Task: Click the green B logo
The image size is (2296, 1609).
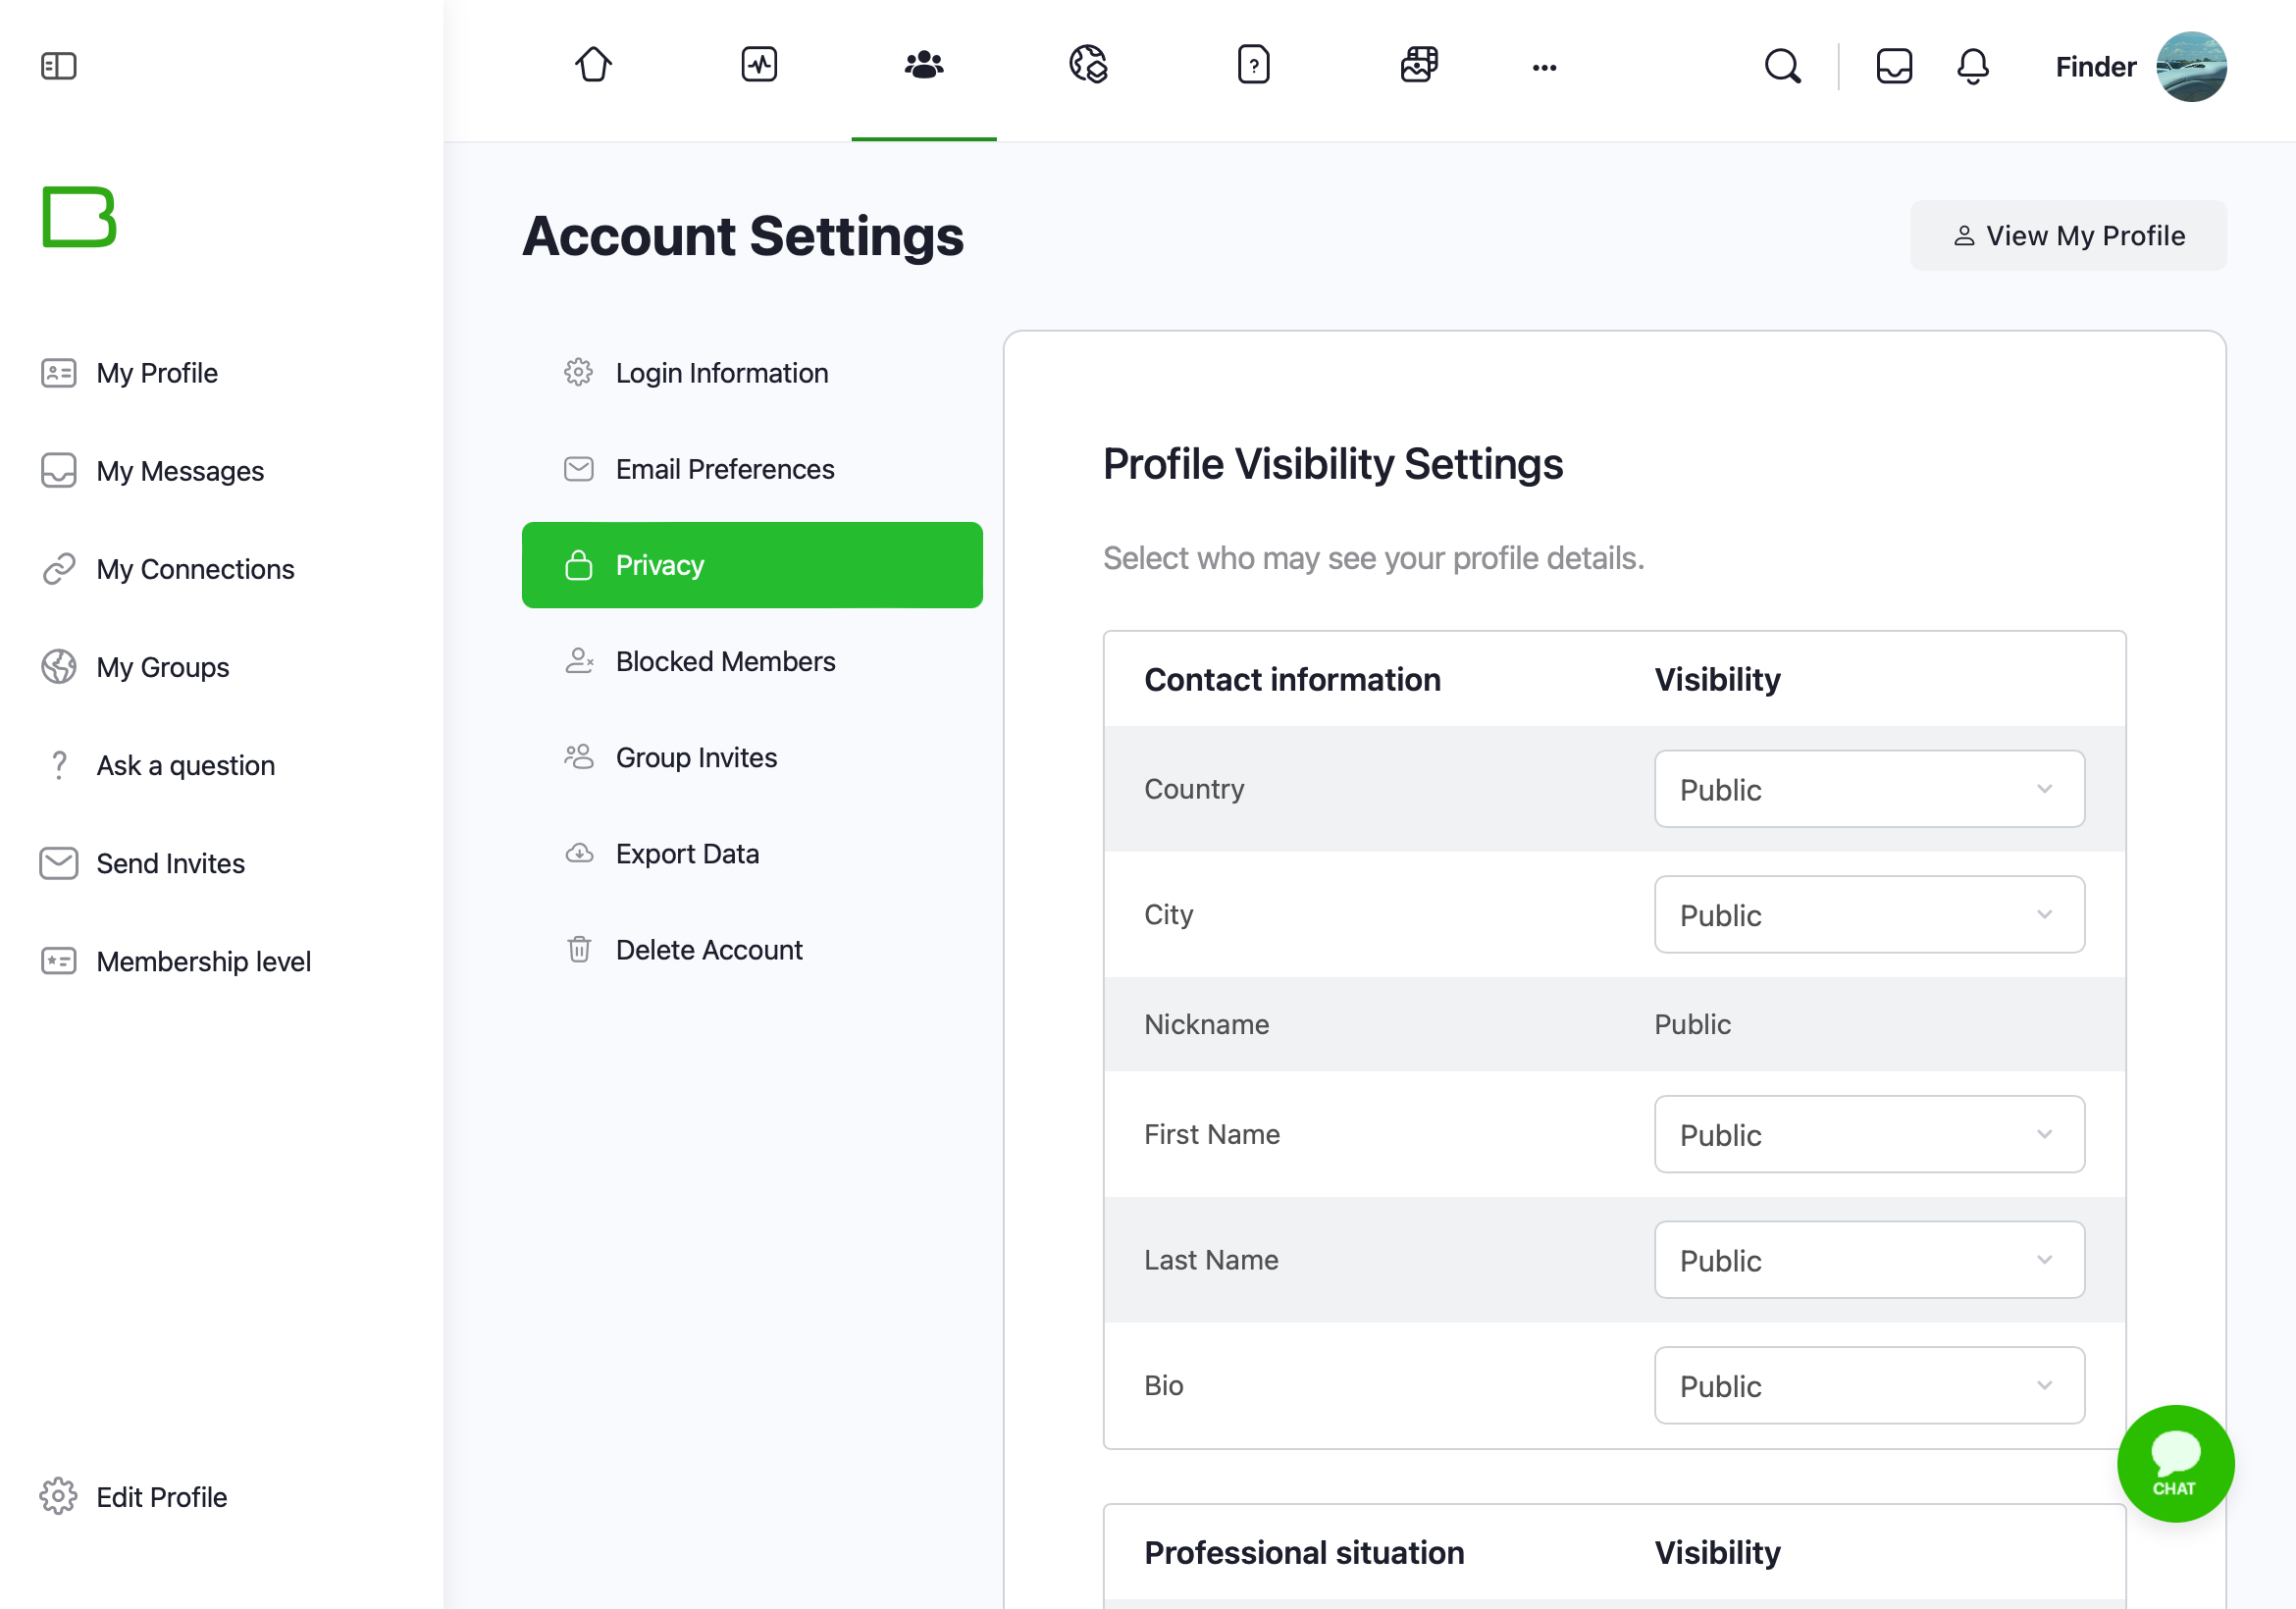Action: pos(79,216)
